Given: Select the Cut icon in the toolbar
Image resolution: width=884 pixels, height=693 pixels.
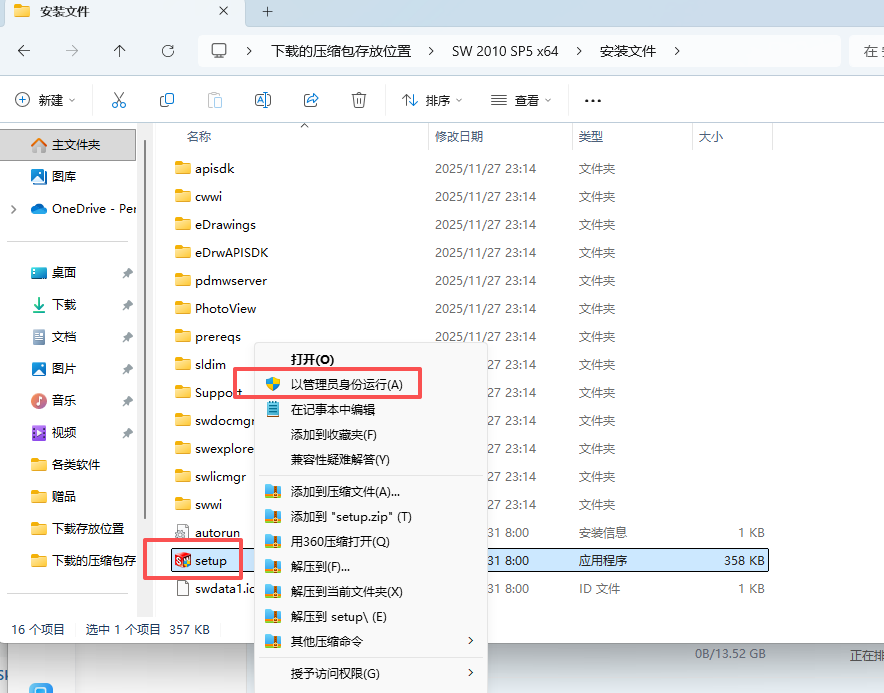Looking at the screenshot, I should point(119,100).
